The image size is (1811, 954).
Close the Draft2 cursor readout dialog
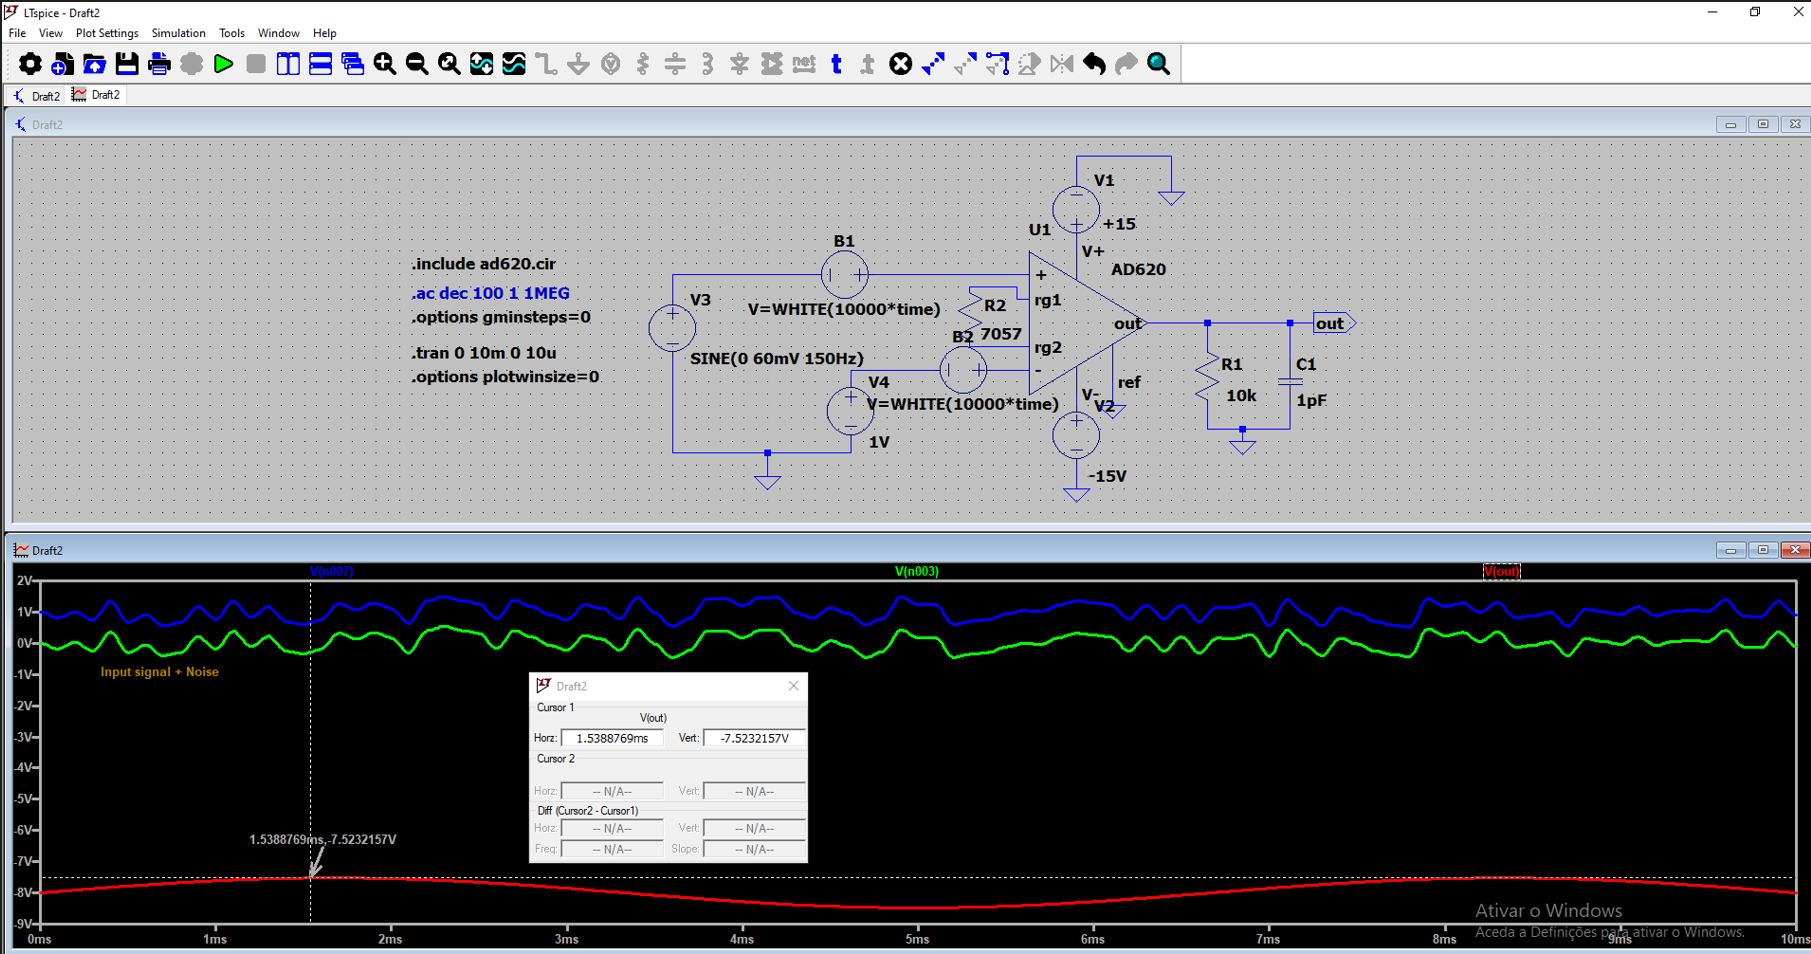coord(793,686)
